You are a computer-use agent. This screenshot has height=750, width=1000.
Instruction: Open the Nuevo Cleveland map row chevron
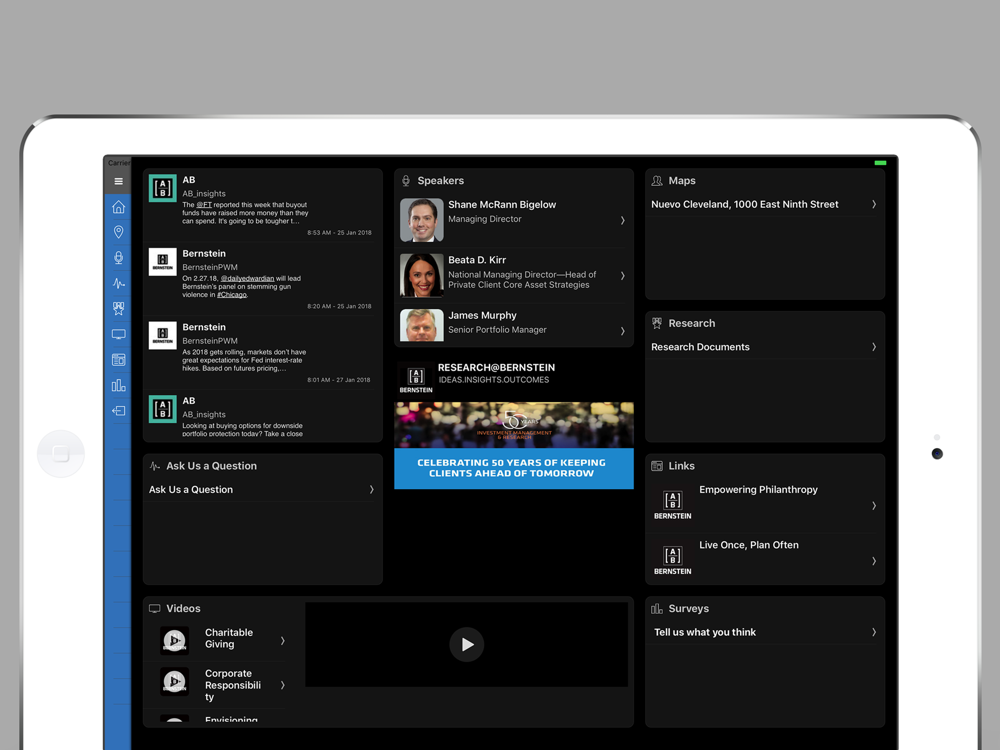tap(874, 204)
